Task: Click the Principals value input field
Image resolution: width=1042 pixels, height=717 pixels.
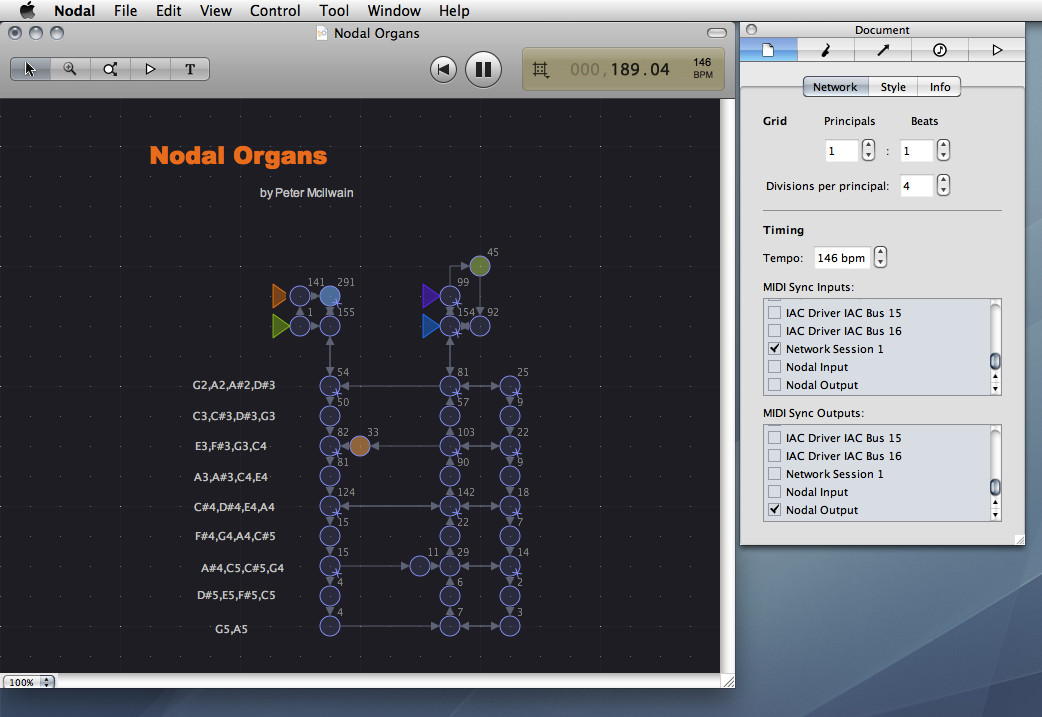Action: (841, 151)
